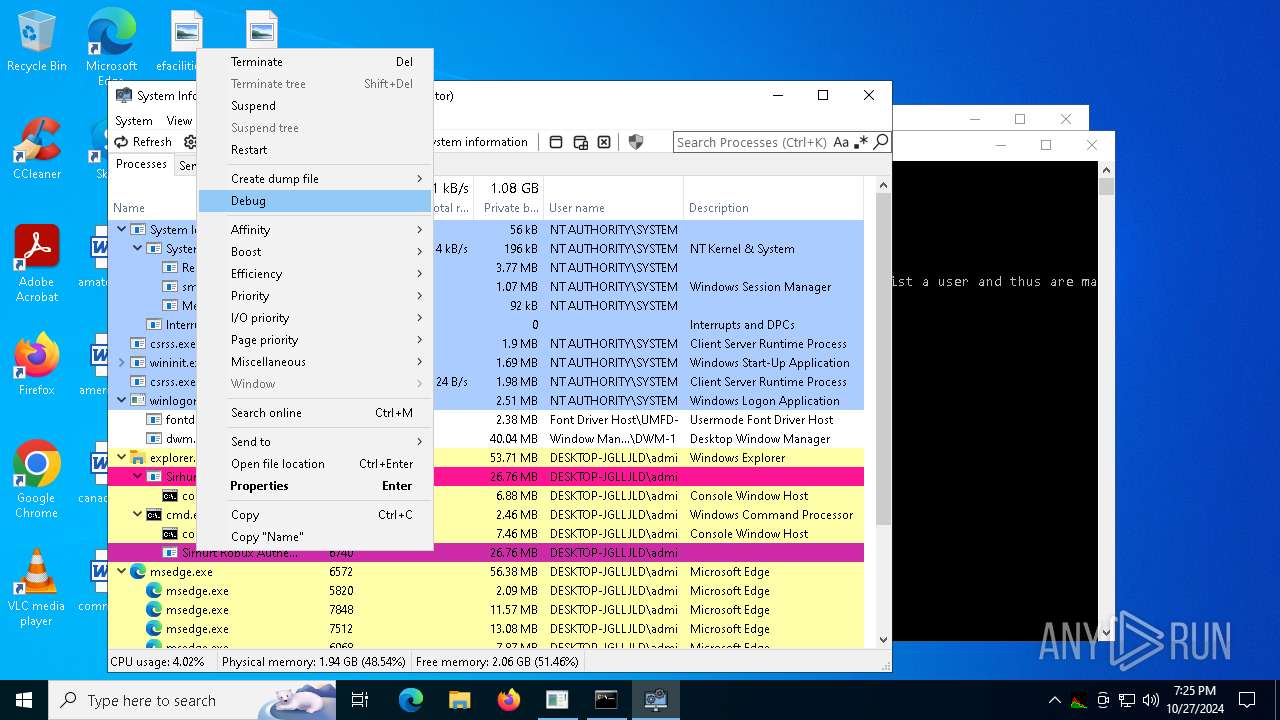1280x720 pixels.
Task: Select VLC media player desktop icon
Action: (37, 588)
